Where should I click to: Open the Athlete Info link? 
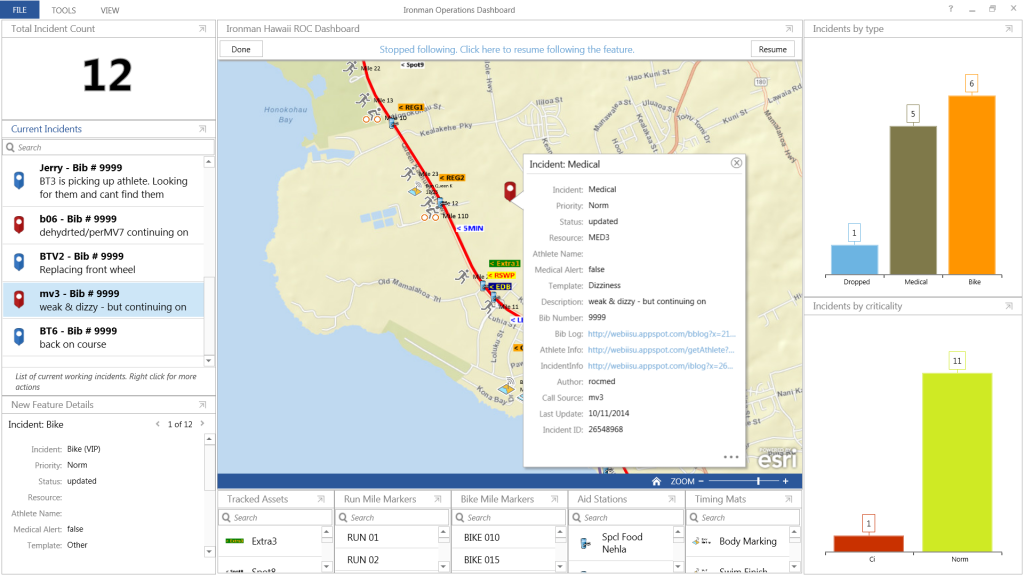(x=661, y=350)
